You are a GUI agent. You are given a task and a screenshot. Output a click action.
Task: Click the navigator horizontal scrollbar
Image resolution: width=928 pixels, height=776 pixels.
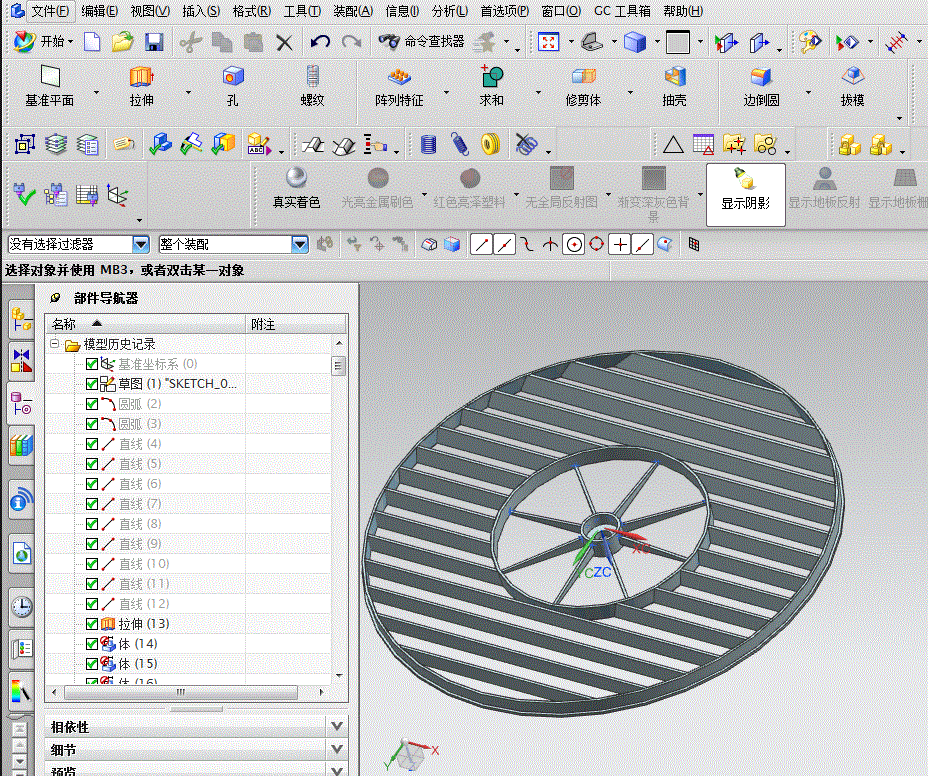click(x=181, y=691)
